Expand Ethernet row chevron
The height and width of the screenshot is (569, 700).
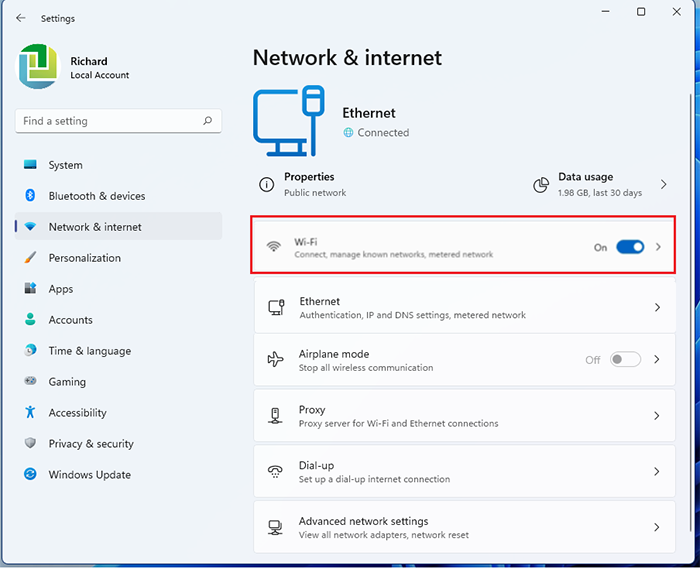[657, 307]
